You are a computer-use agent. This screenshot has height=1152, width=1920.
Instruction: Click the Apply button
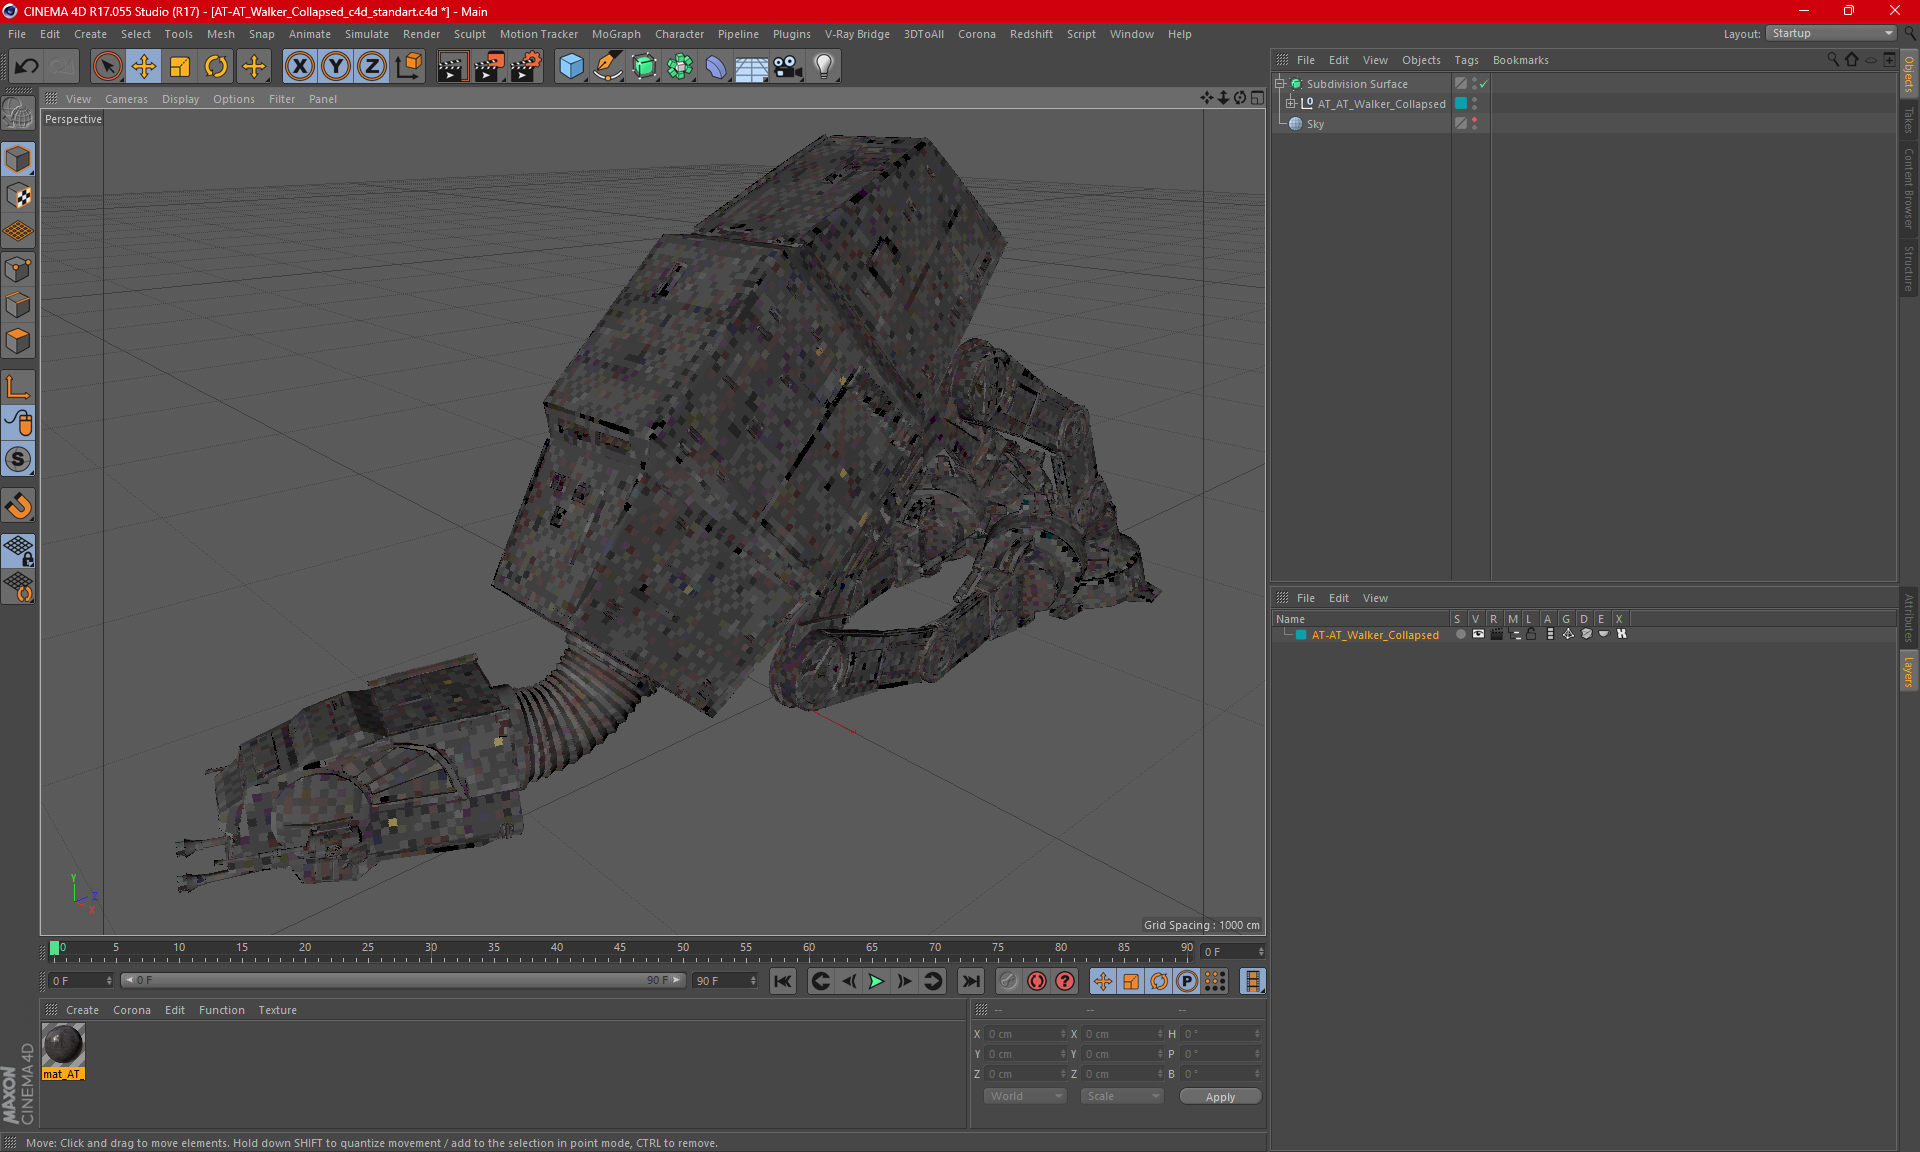coord(1220,1097)
